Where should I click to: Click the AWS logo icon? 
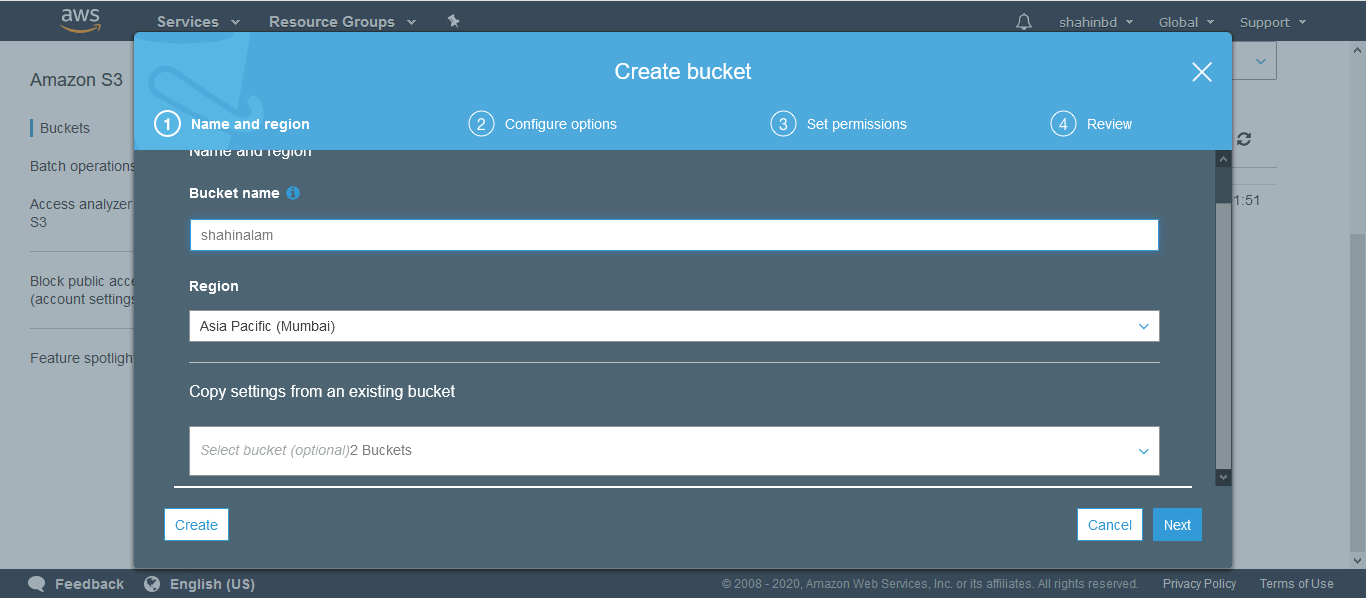tap(80, 21)
